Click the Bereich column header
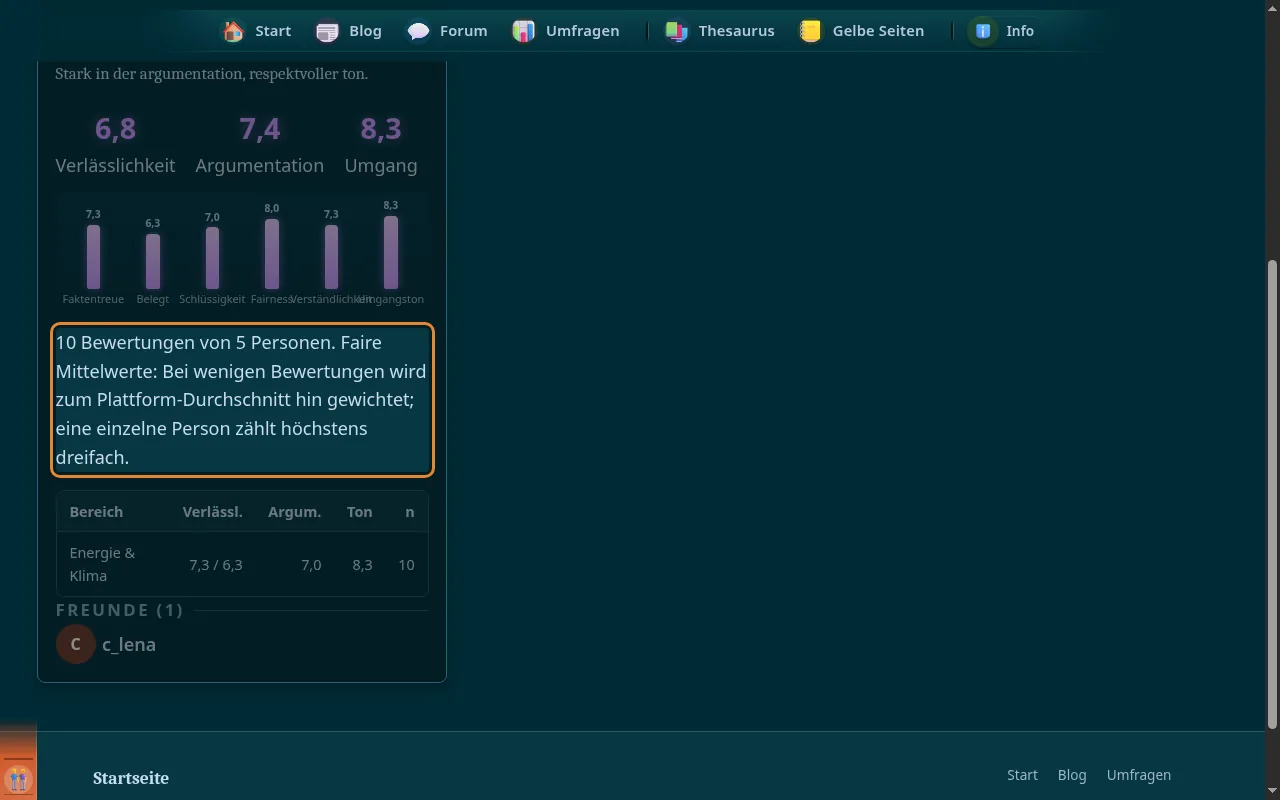The image size is (1280, 800). coord(96,512)
